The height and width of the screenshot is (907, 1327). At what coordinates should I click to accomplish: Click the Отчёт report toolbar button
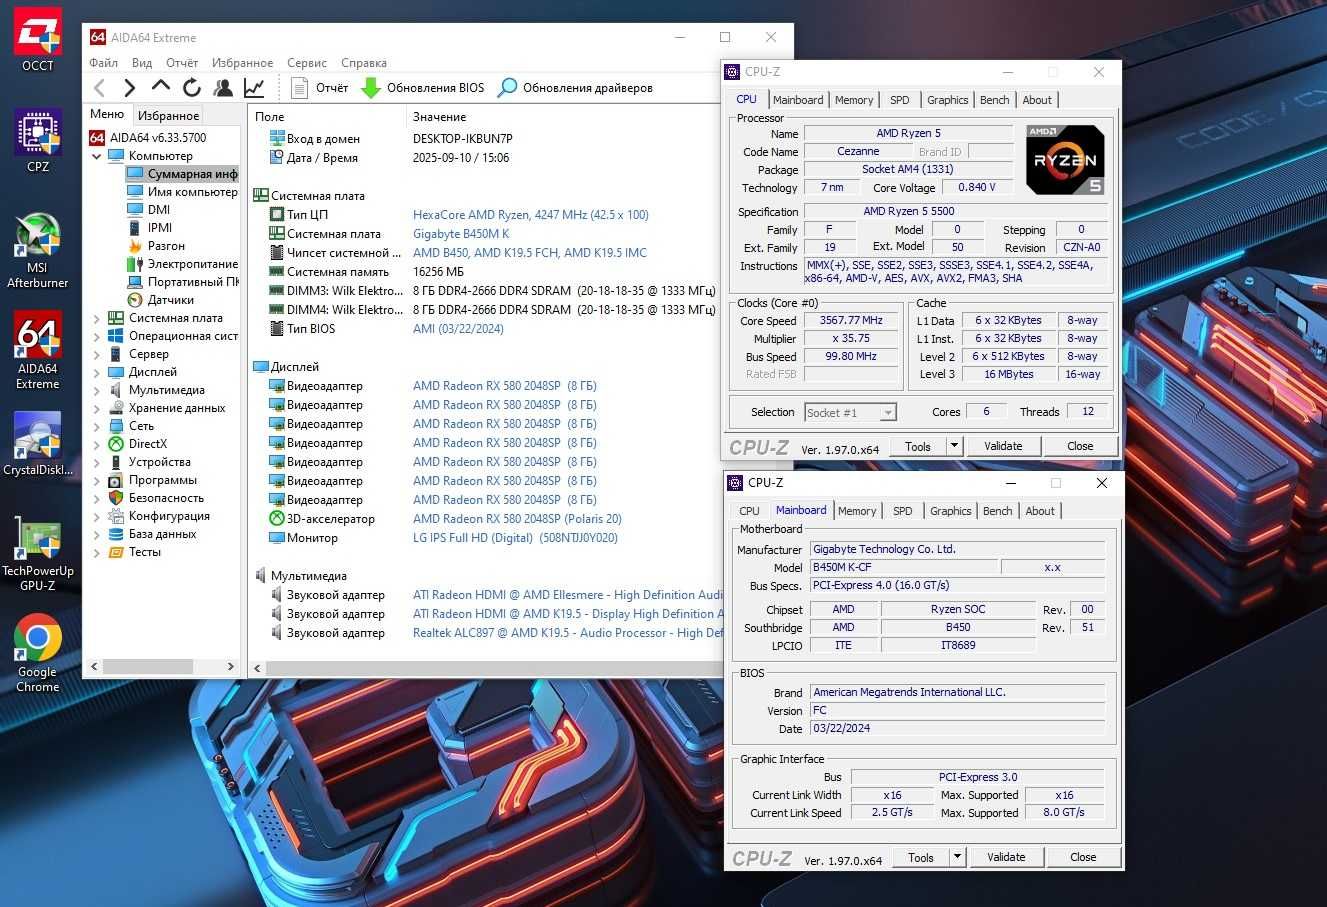pyautogui.click(x=319, y=88)
